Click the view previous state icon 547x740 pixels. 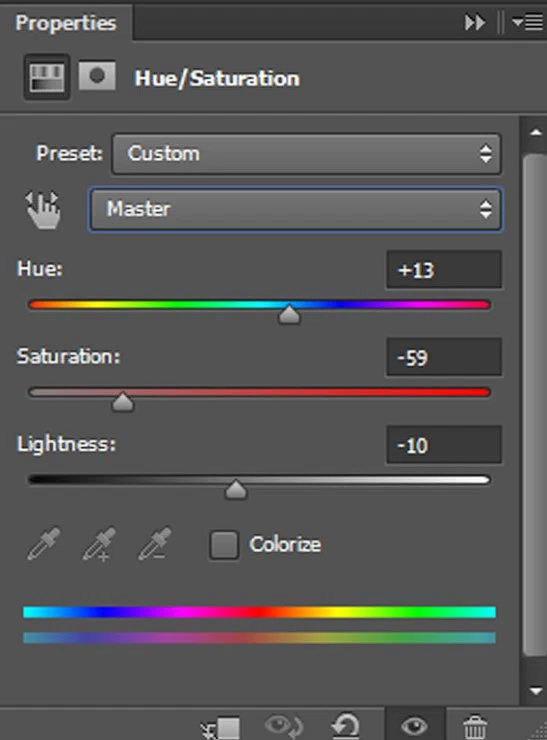tap(284, 726)
